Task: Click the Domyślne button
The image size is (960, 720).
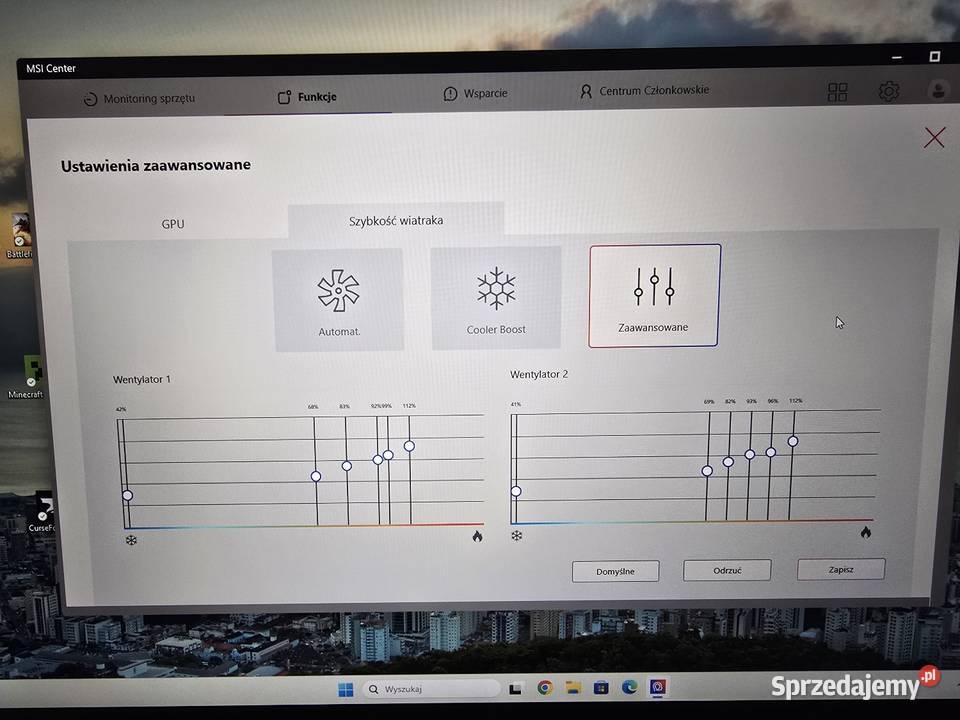Action: click(x=615, y=571)
